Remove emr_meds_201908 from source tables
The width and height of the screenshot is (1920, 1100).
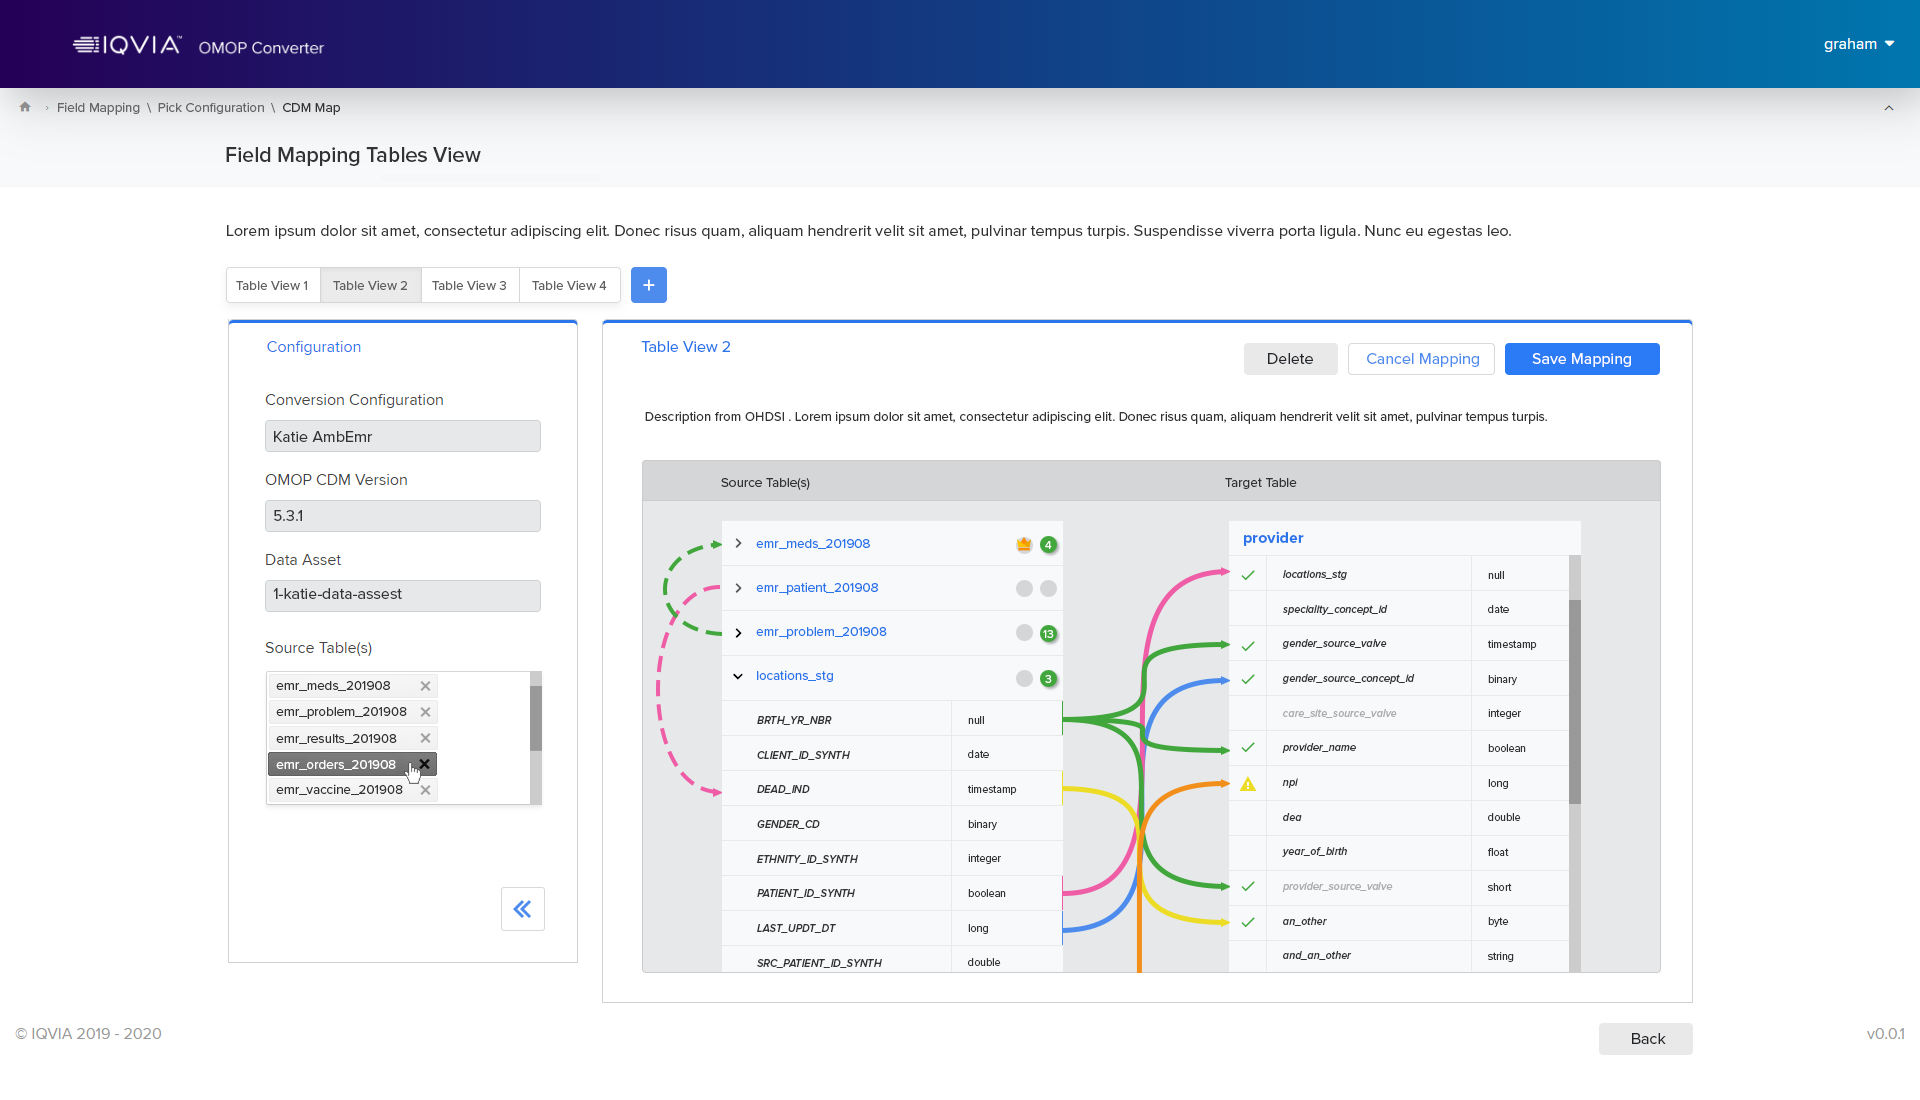(425, 686)
